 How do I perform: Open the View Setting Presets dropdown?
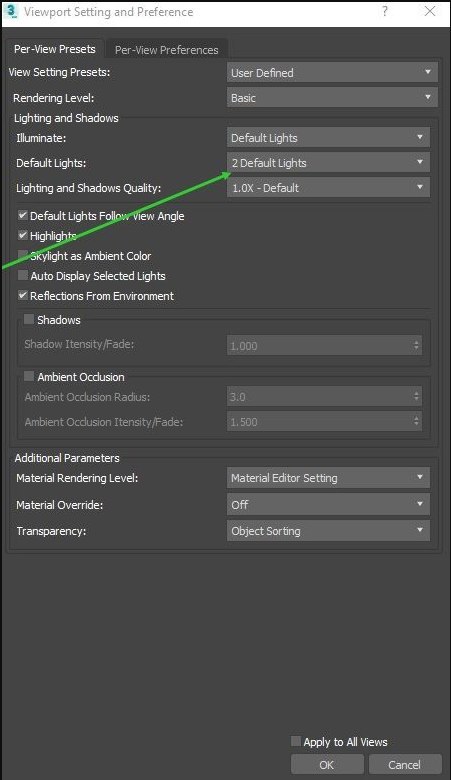point(332,73)
